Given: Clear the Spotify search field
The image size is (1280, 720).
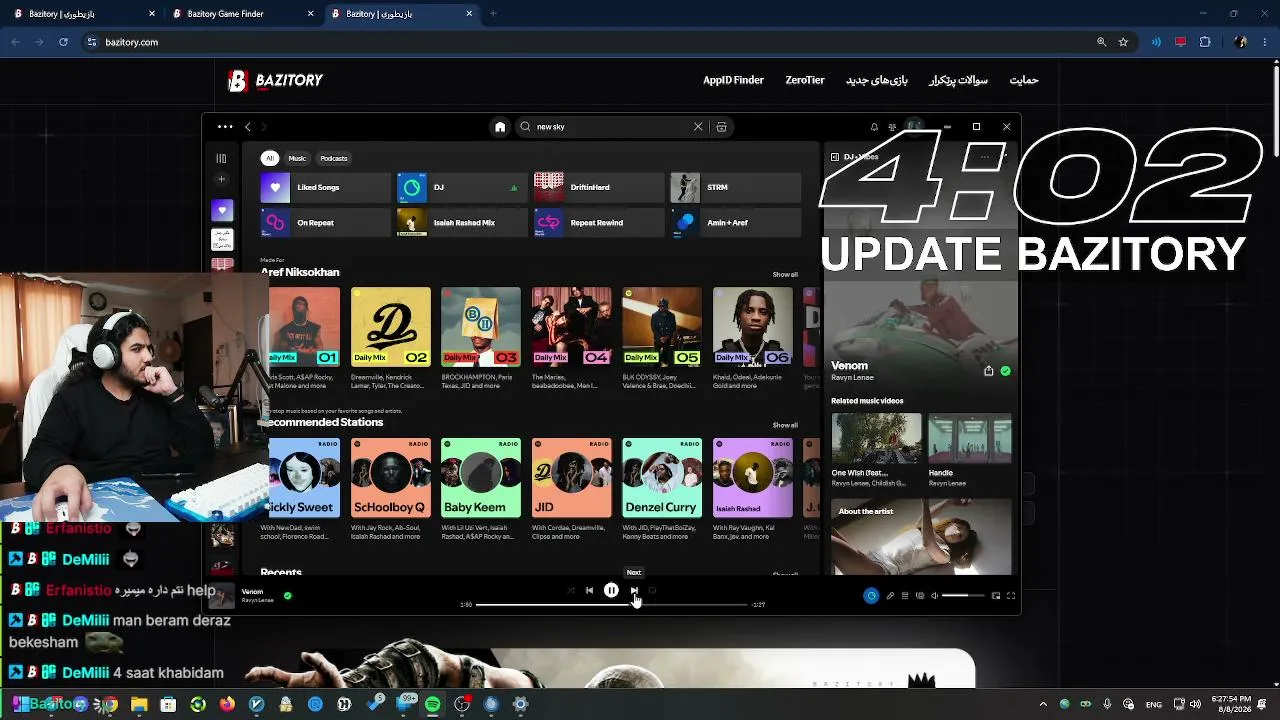Looking at the screenshot, I should (698, 127).
